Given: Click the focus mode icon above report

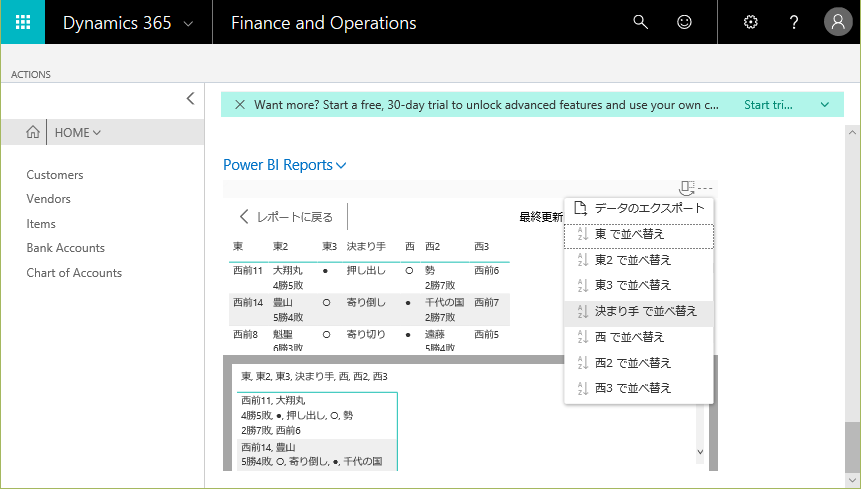Looking at the screenshot, I should 686,188.
